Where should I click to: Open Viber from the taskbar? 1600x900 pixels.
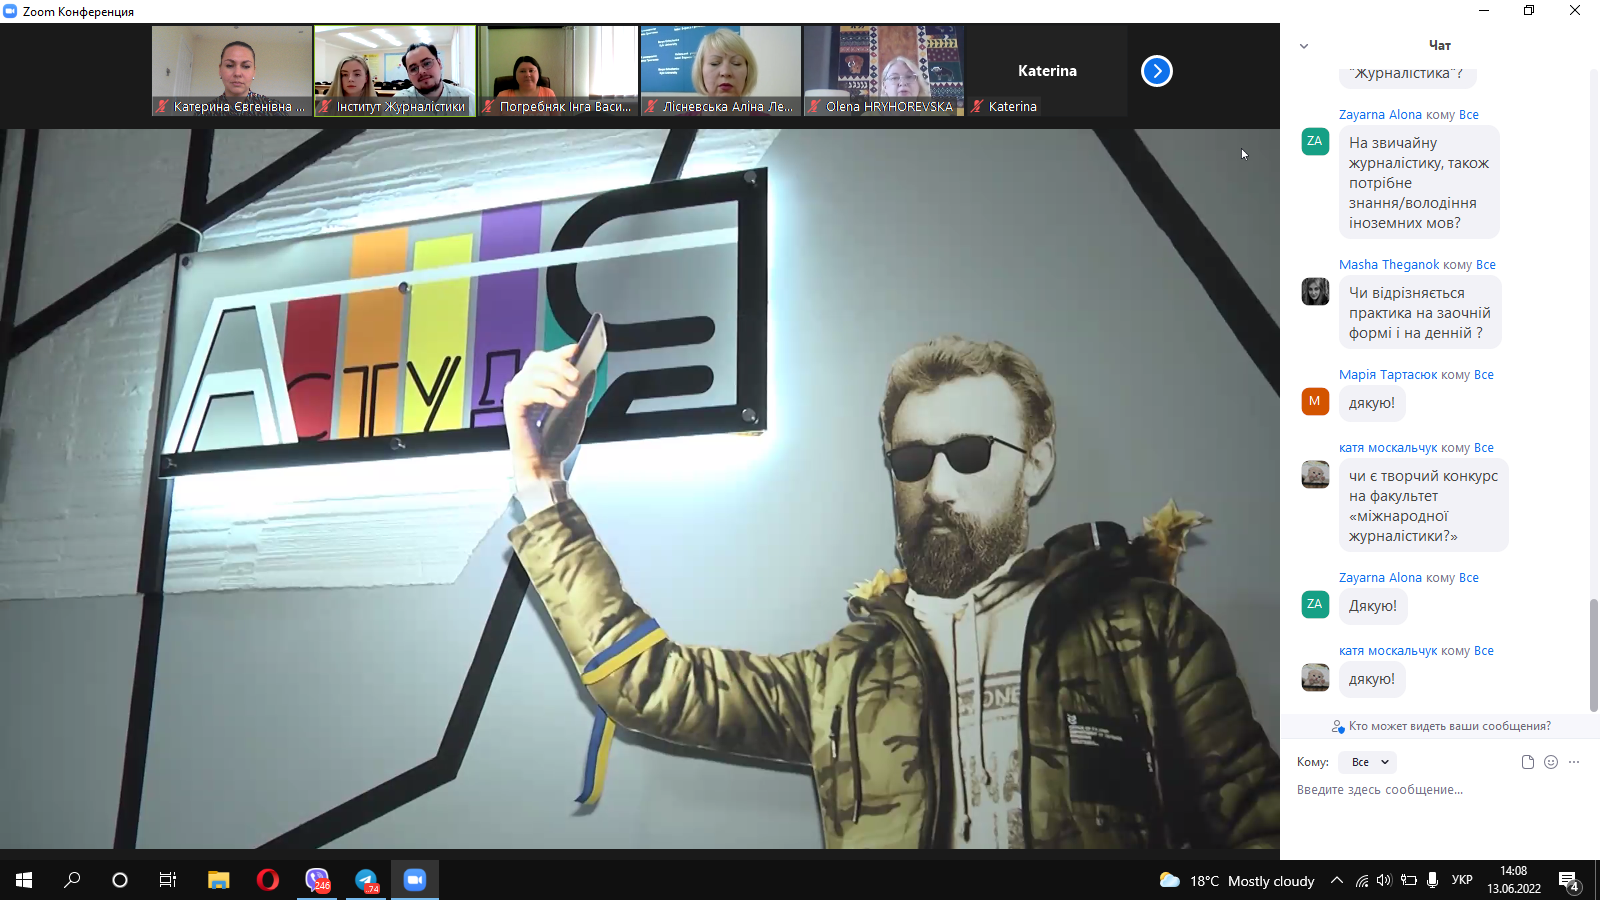[317, 880]
